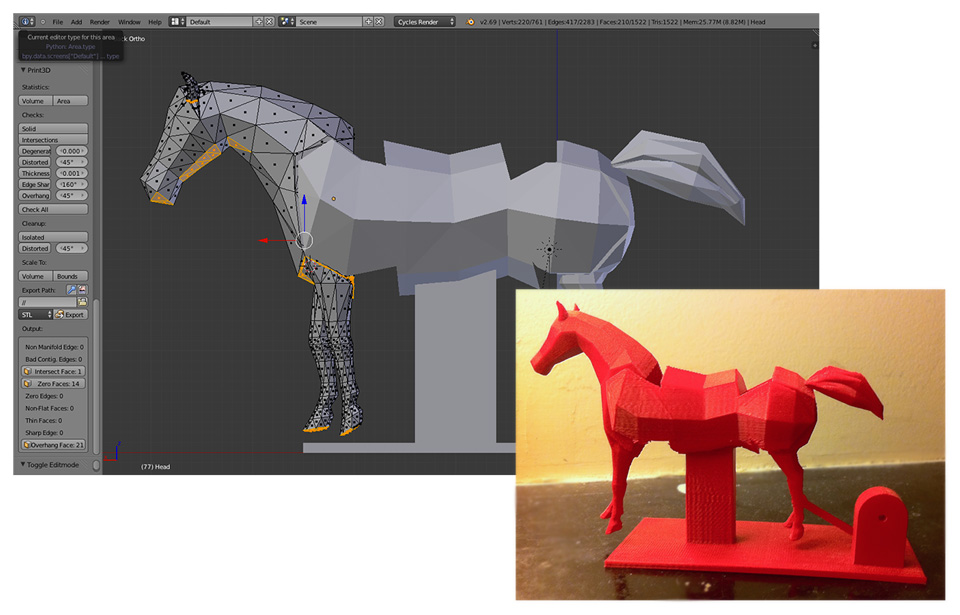Adjust the Thickness 0.001 value field
Screen dimensions: 960x615
[72, 173]
